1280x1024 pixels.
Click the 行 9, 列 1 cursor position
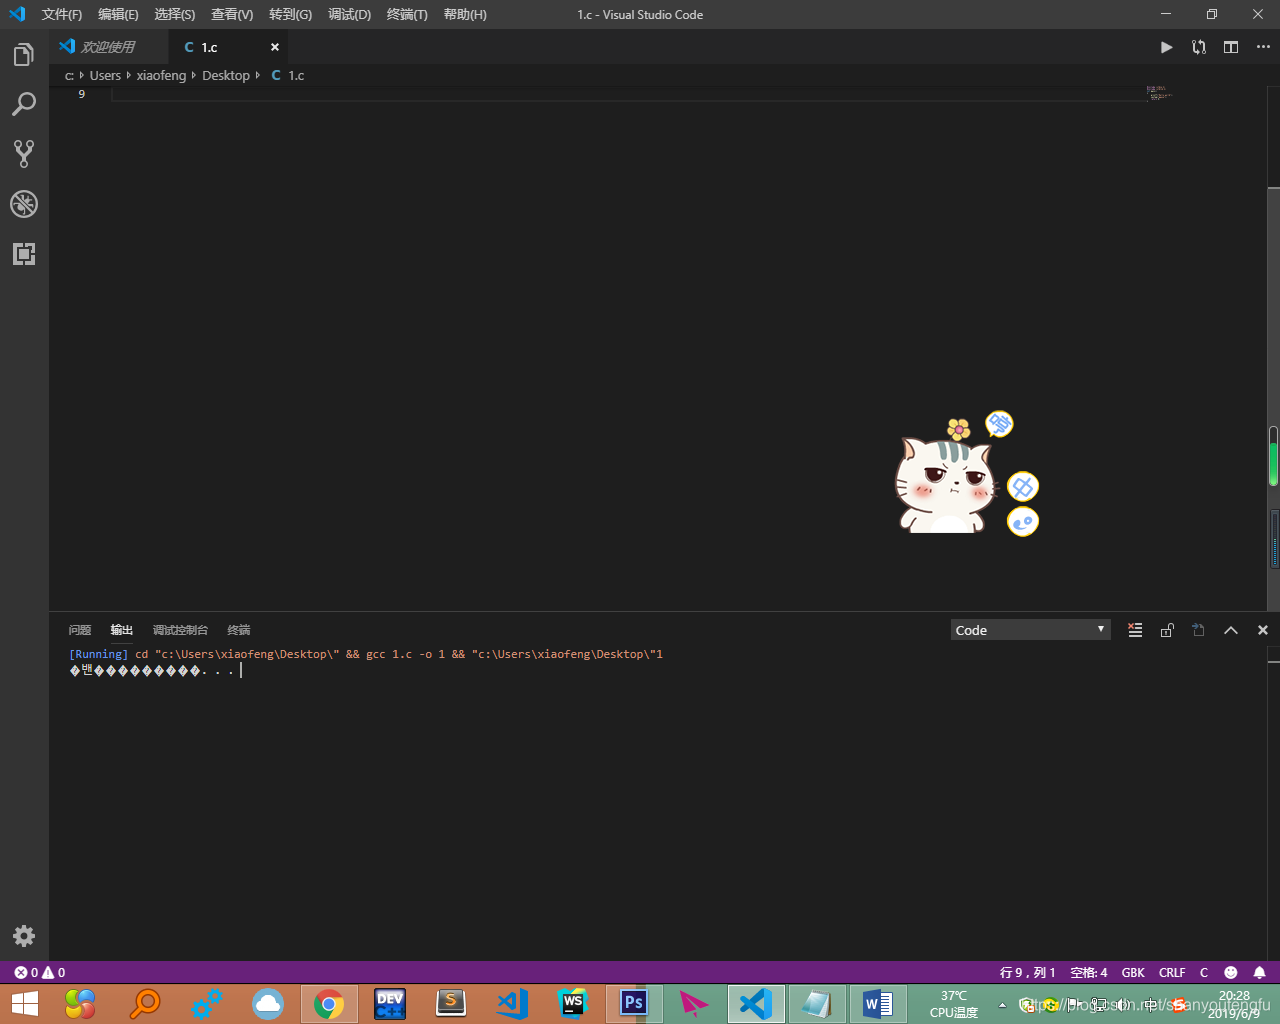(x=1027, y=972)
